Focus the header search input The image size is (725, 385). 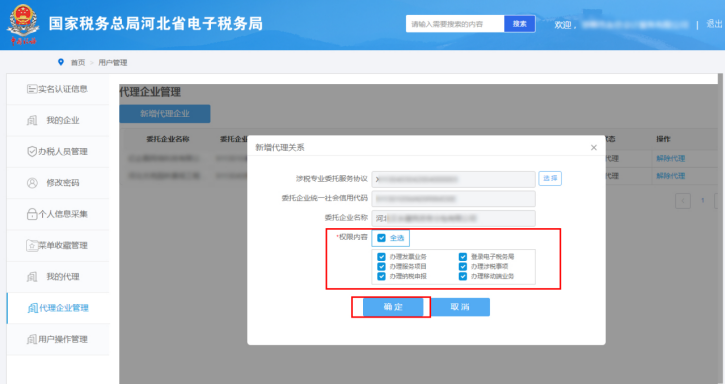pos(455,24)
